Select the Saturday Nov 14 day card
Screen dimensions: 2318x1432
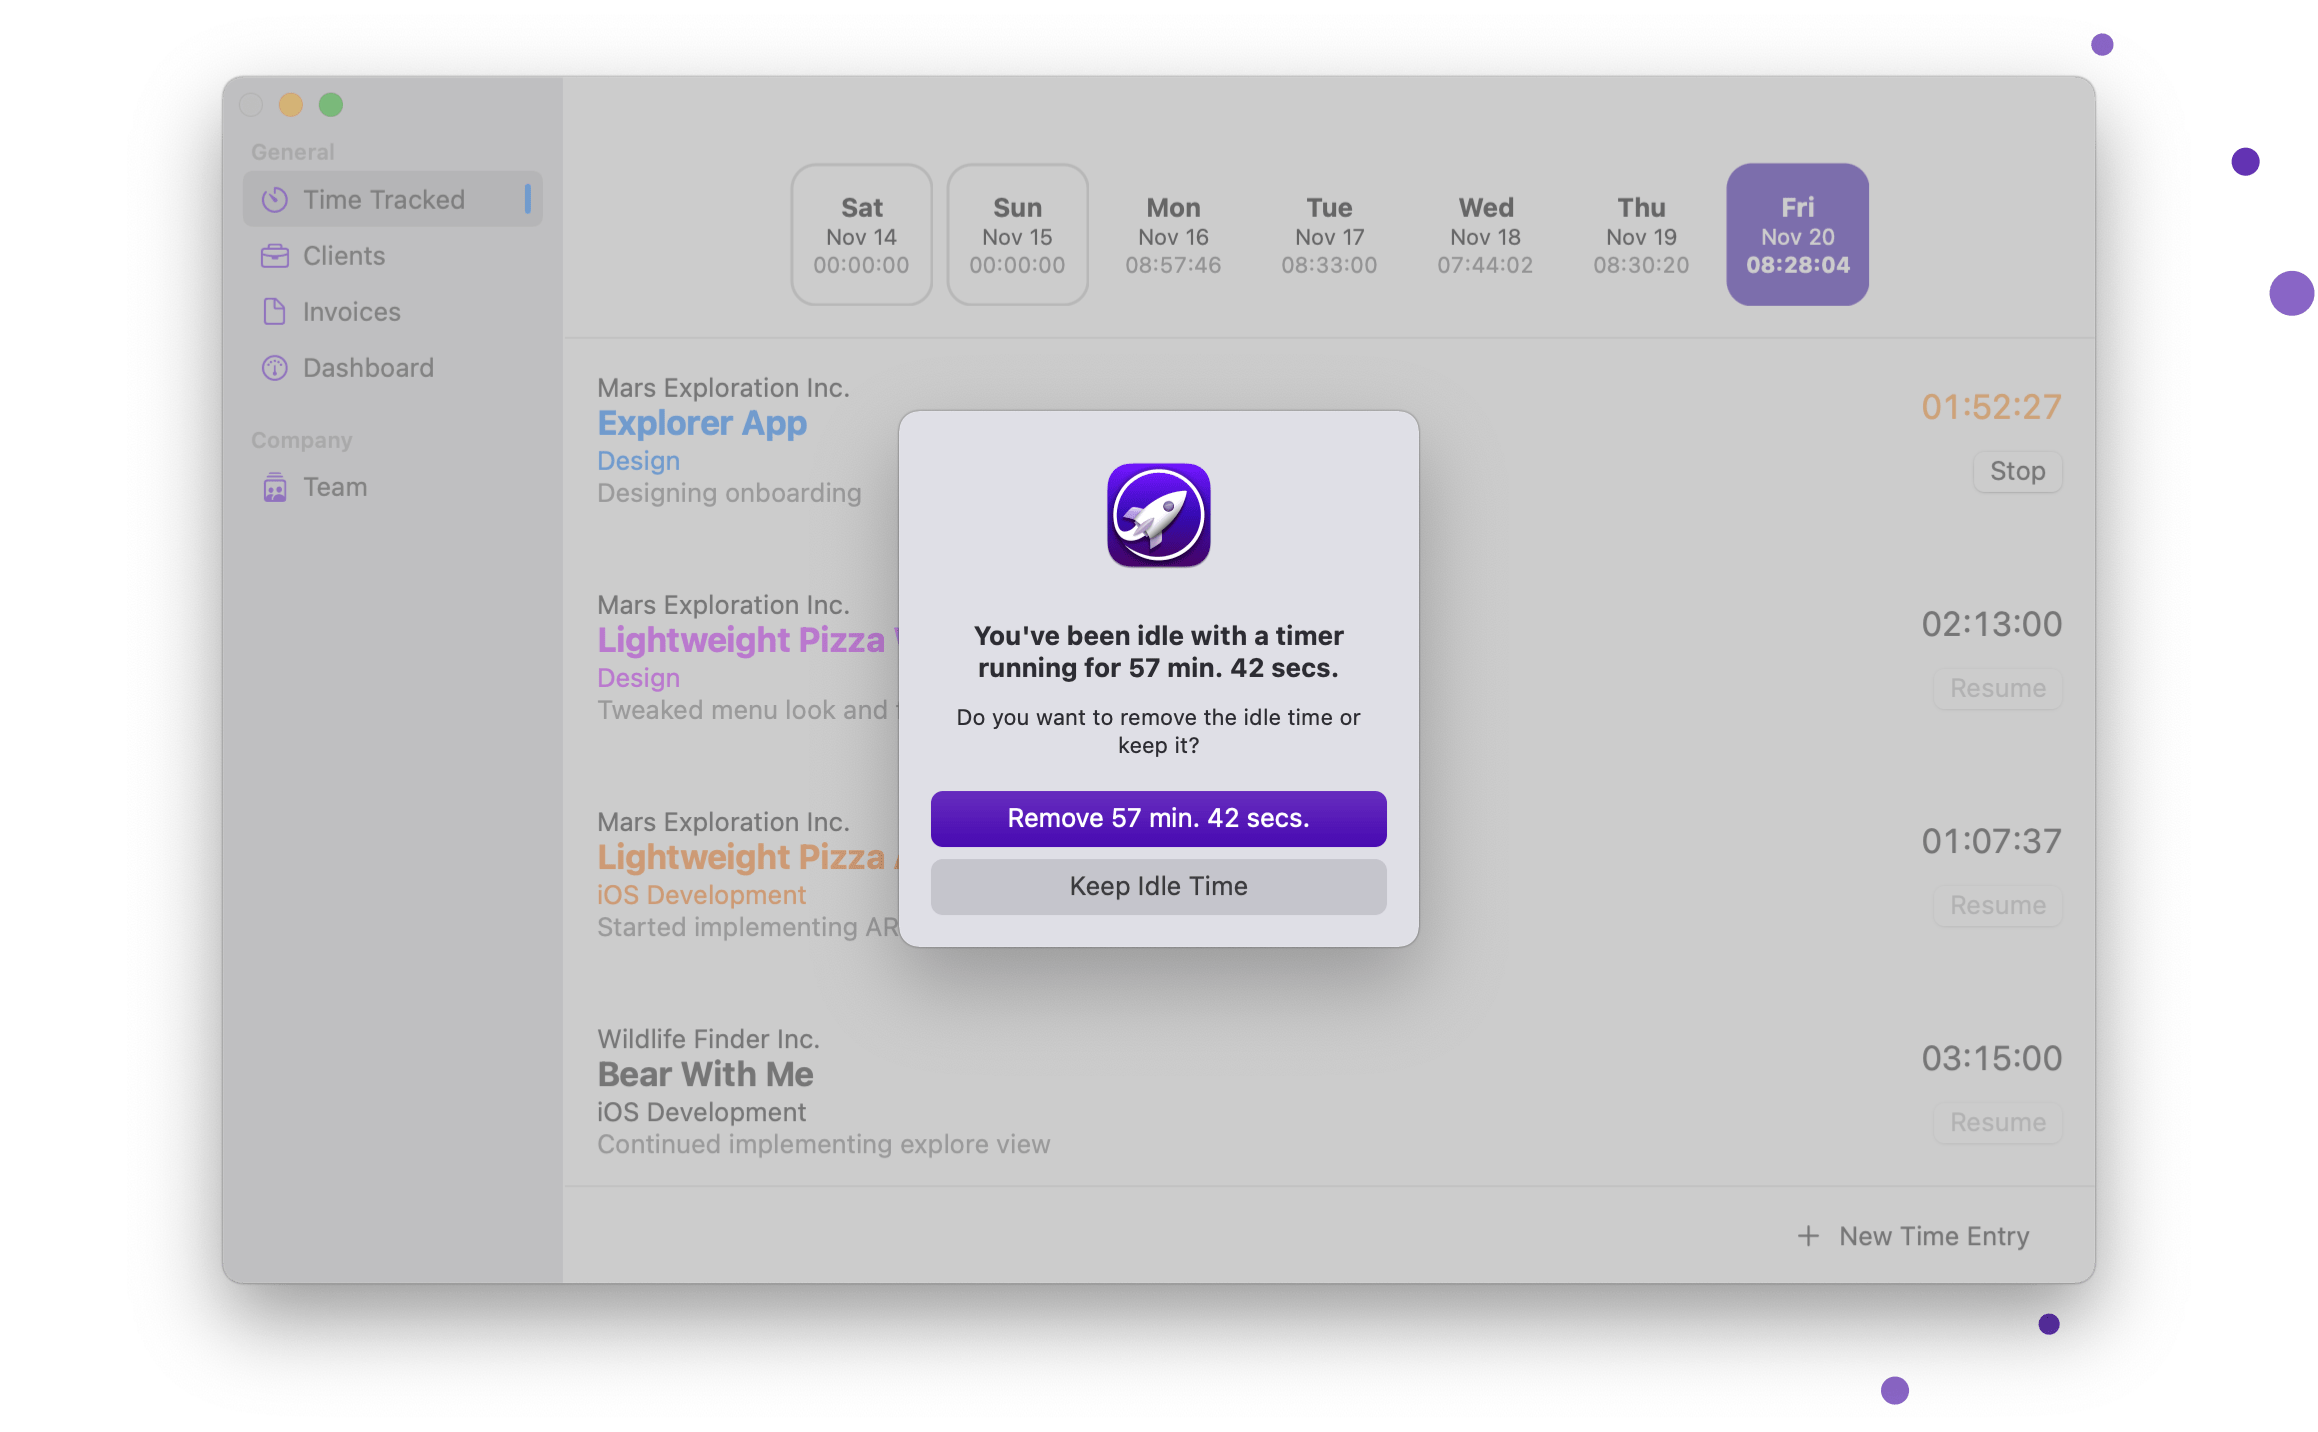(861, 234)
